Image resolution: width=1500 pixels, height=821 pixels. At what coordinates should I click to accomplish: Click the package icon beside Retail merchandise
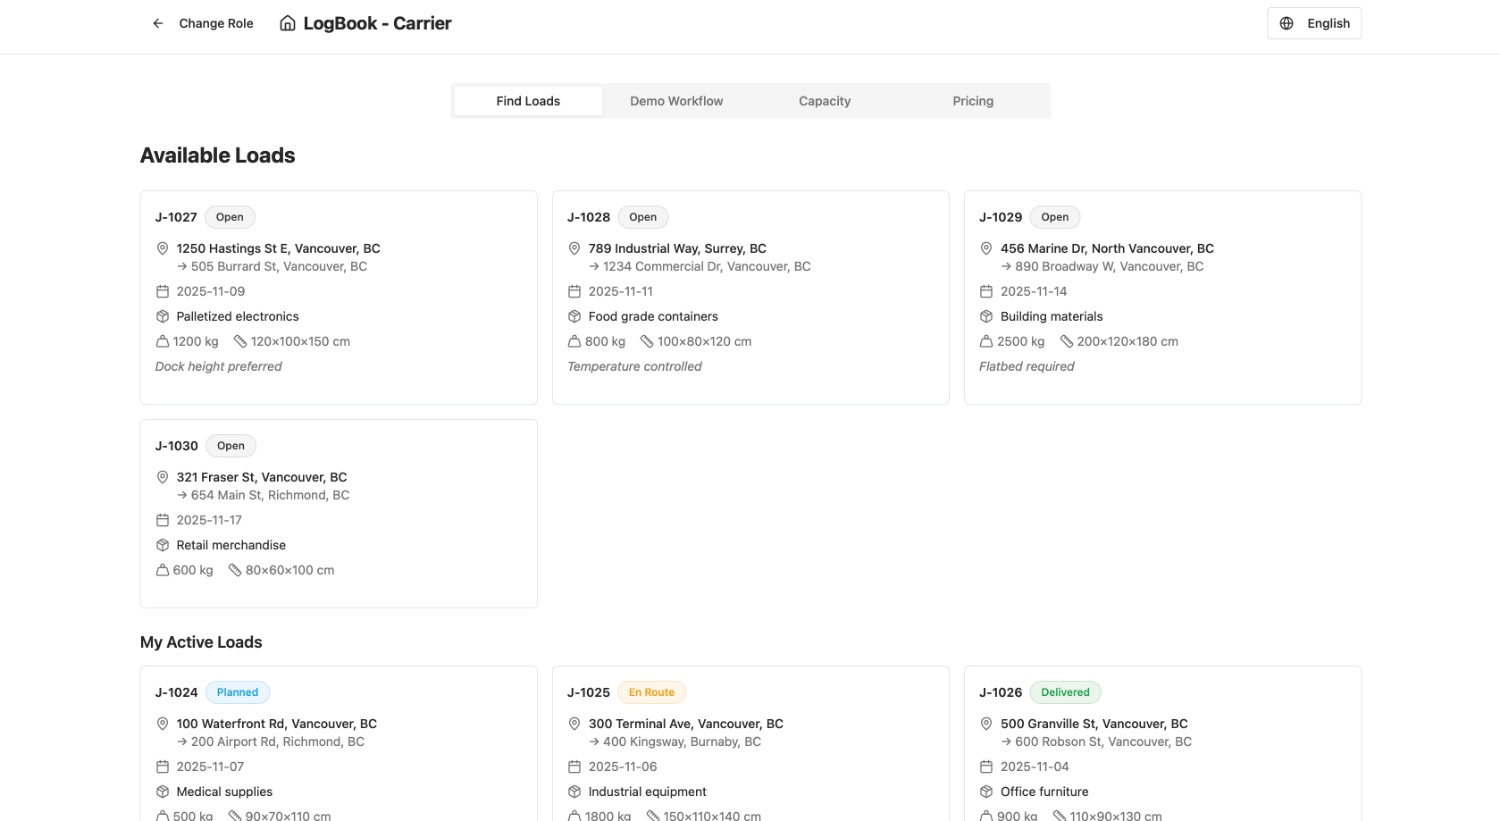[162, 545]
